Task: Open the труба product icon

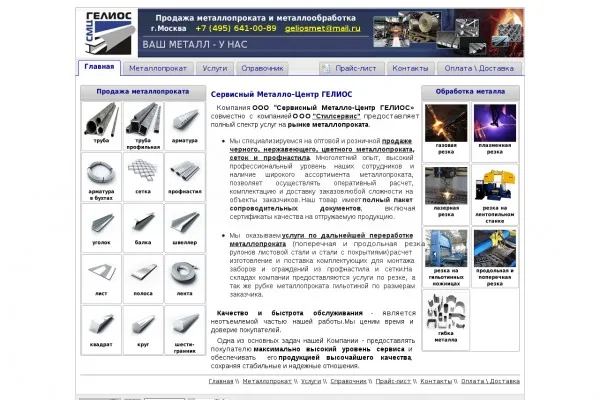Action: 101,119
